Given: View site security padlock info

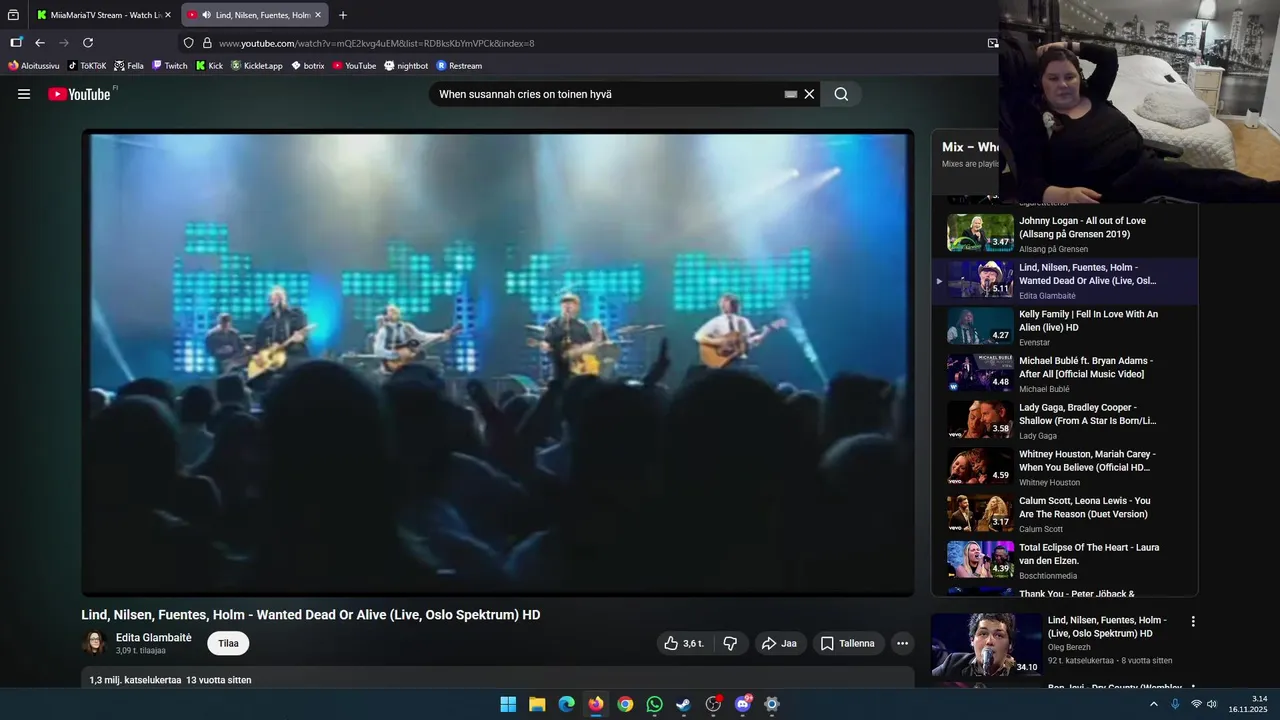Looking at the screenshot, I should tap(207, 43).
